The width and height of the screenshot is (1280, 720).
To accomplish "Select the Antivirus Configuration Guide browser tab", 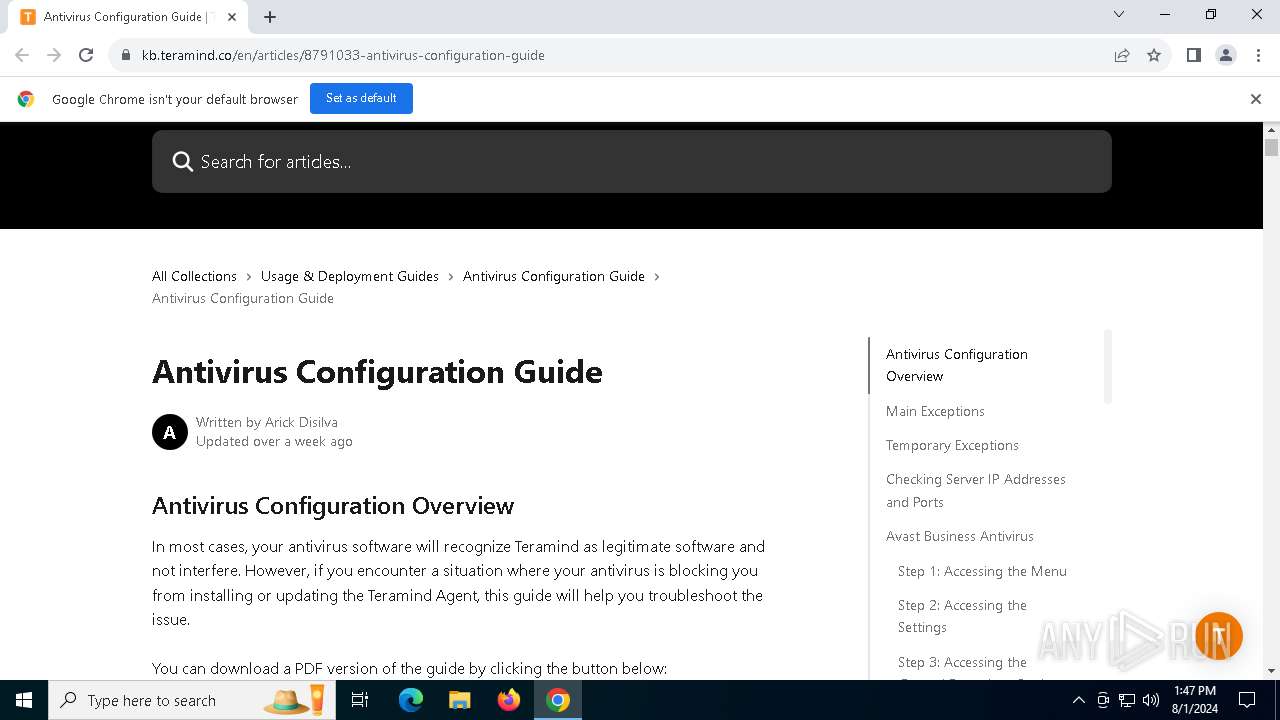I will (130, 17).
